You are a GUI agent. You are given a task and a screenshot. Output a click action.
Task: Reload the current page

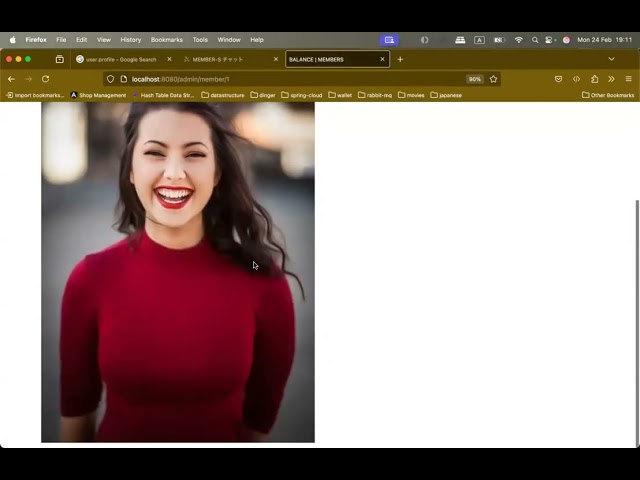45,79
